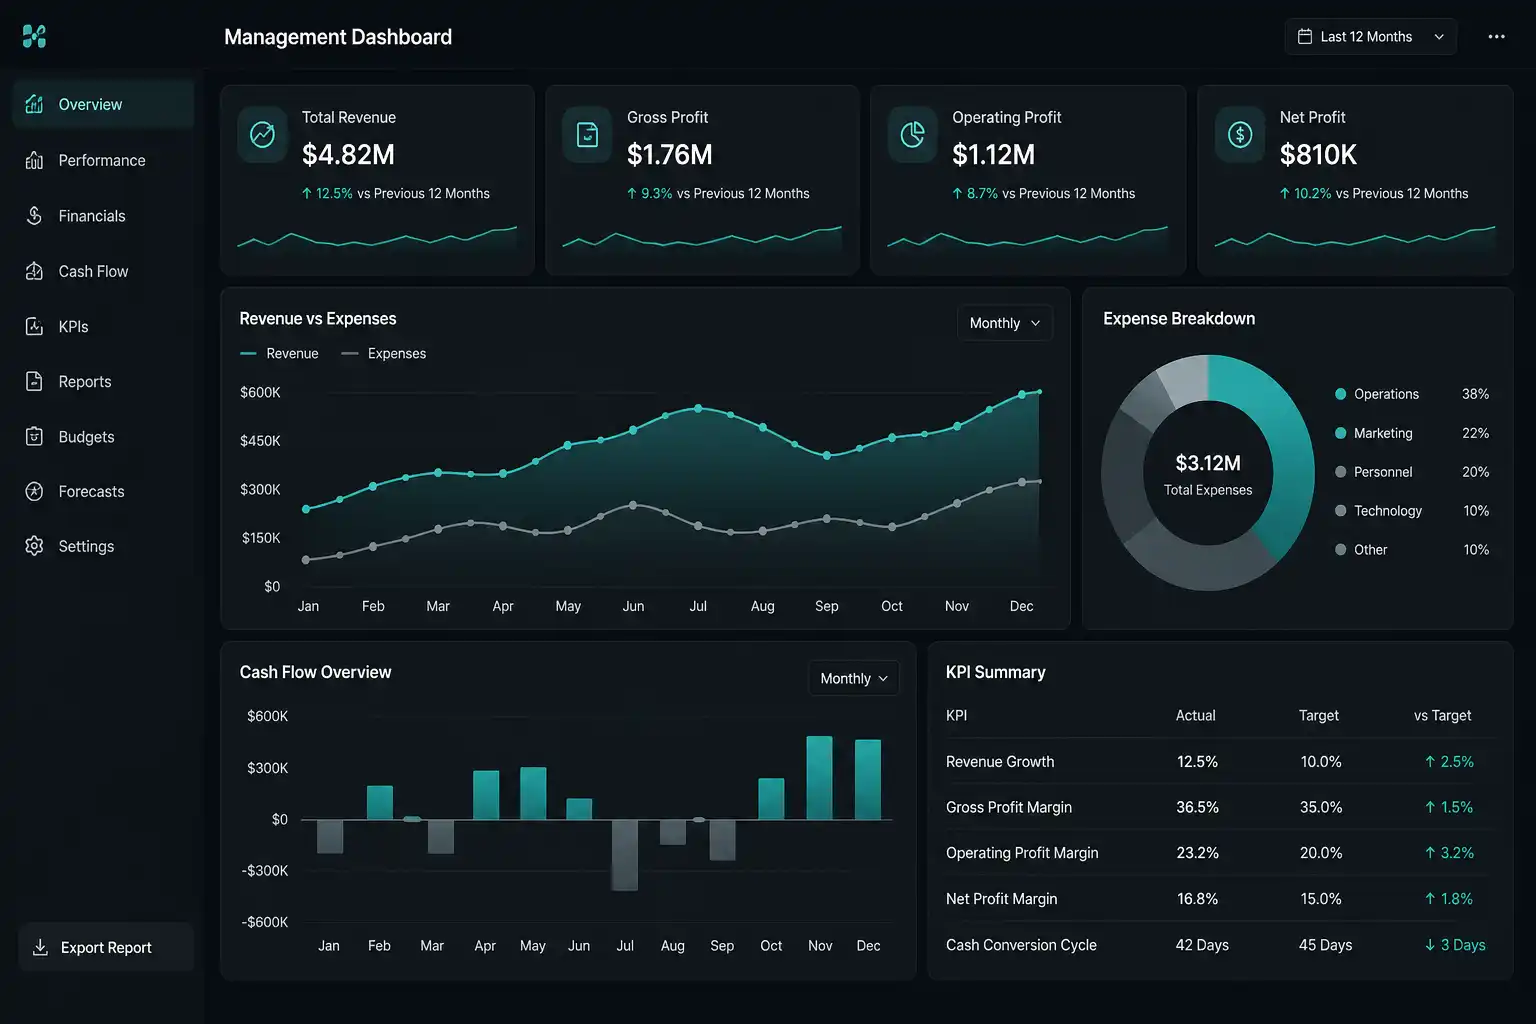Viewport: 1536px width, 1024px height.
Task: Click the Total Revenue trend icon
Action: [263, 135]
